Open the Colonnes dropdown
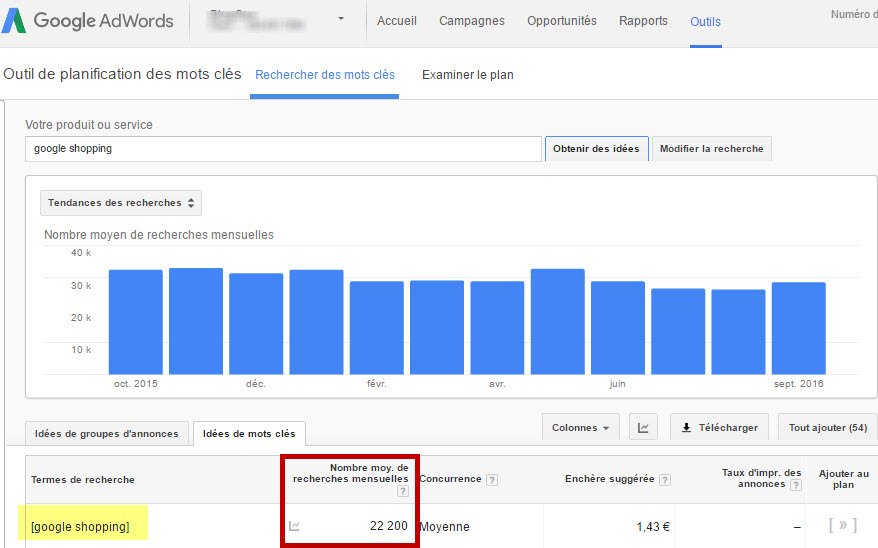 [581, 428]
